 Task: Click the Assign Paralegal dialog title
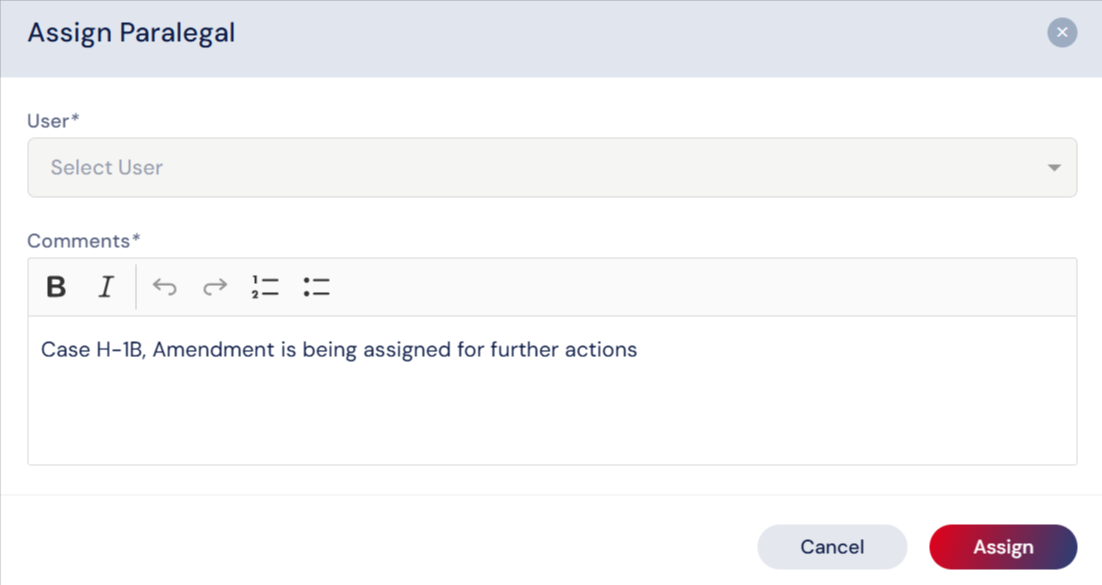131,33
